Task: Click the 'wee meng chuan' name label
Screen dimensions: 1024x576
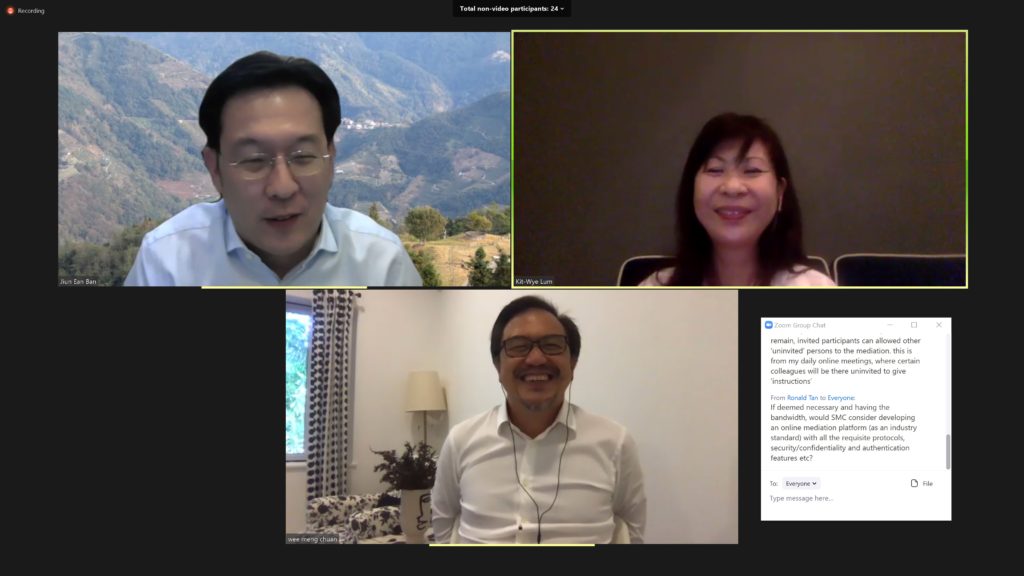Action: [313, 538]
